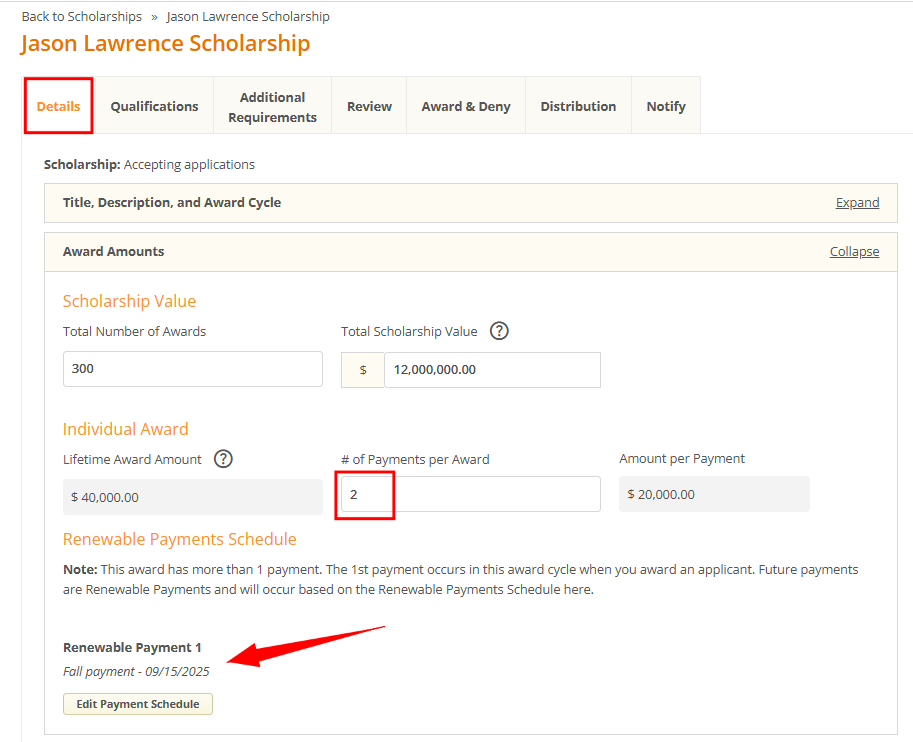Click the help icon next to Lifetime Award Amount
Screen dimensions: 913x742
(x=223, y=459)
